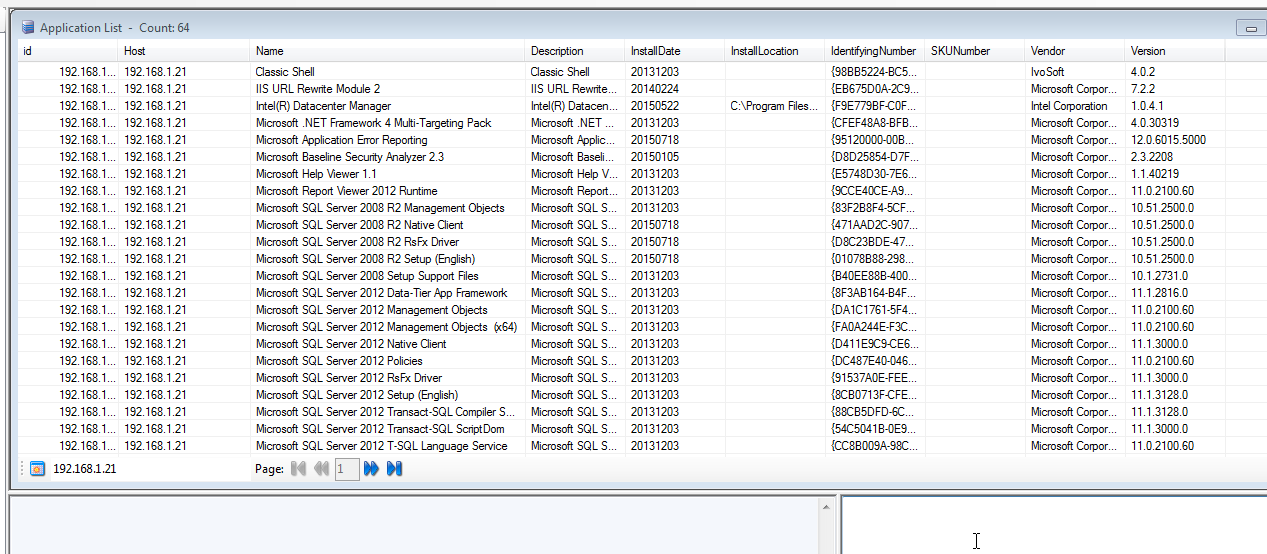Screen dimensions: 1267x554
Task: Click the toolbar grip handle near host address
Action: (x=22, y=468)
